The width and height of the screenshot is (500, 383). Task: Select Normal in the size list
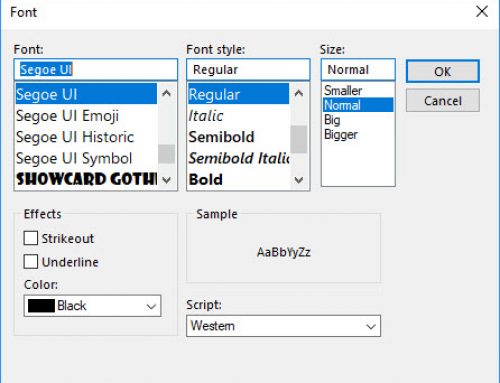click(x=358, y=105)
